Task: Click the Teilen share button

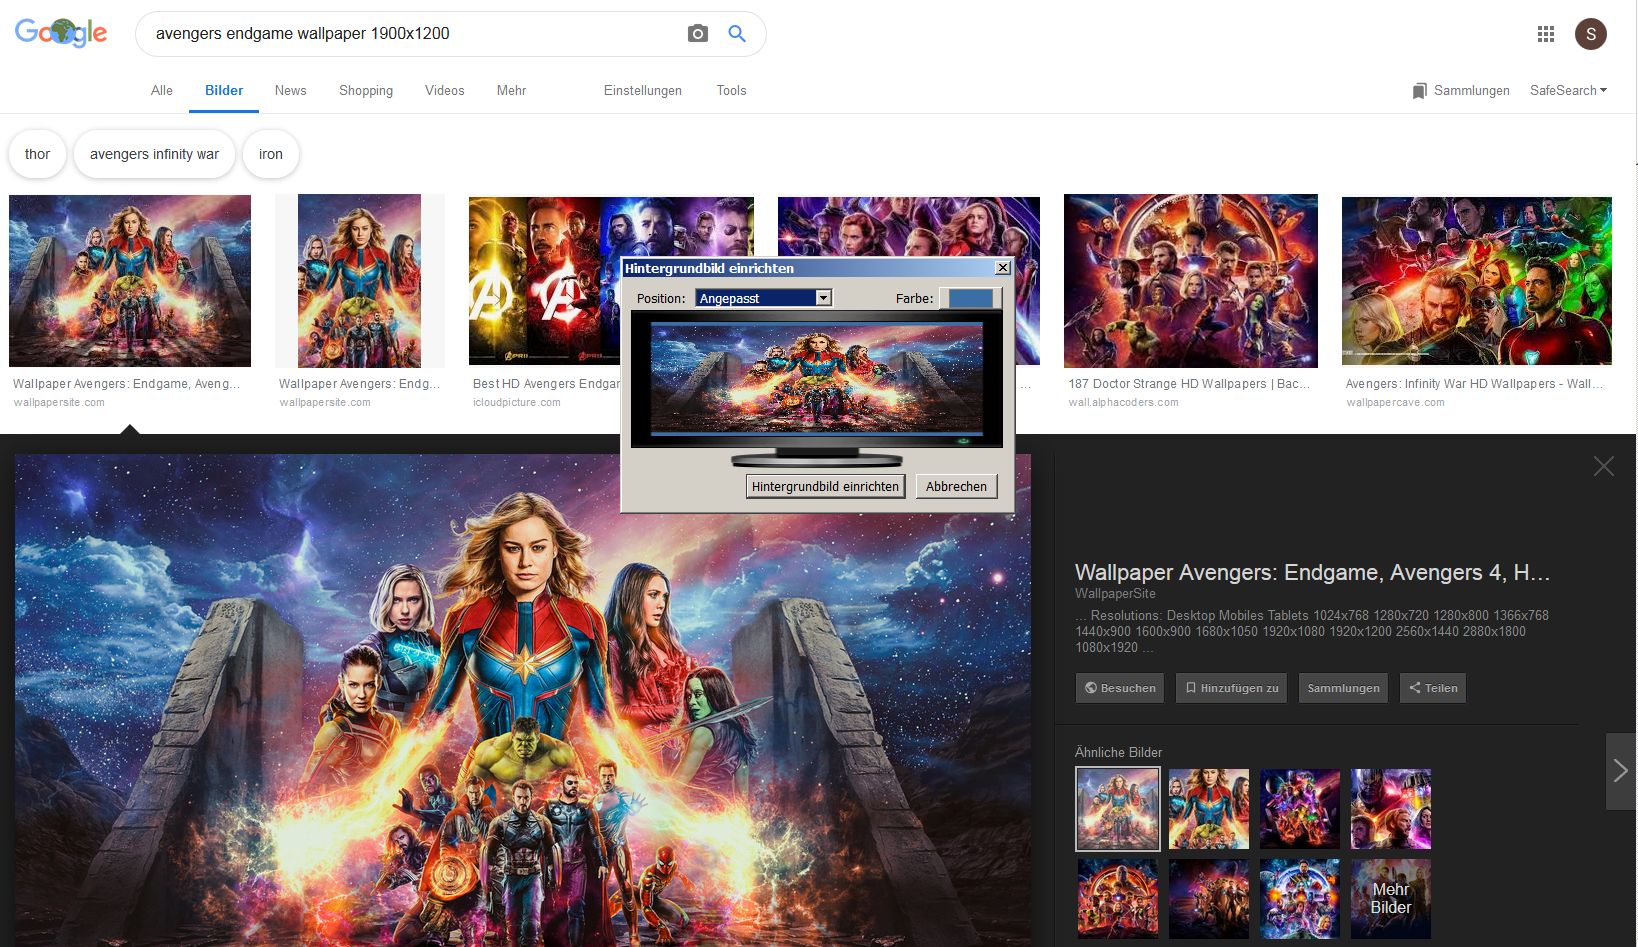Action: point(1433,688)
